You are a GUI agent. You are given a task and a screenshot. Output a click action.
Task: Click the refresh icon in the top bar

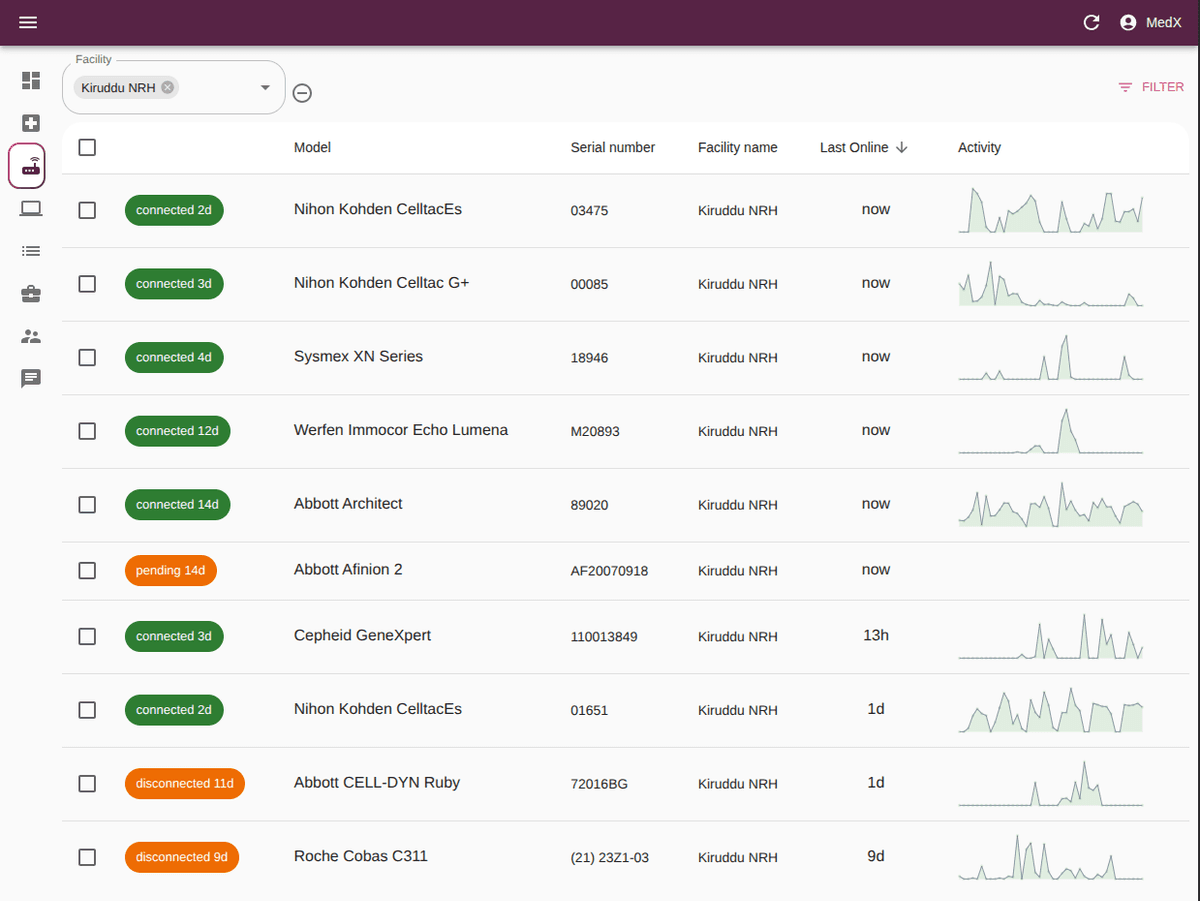pos(1091,22)
